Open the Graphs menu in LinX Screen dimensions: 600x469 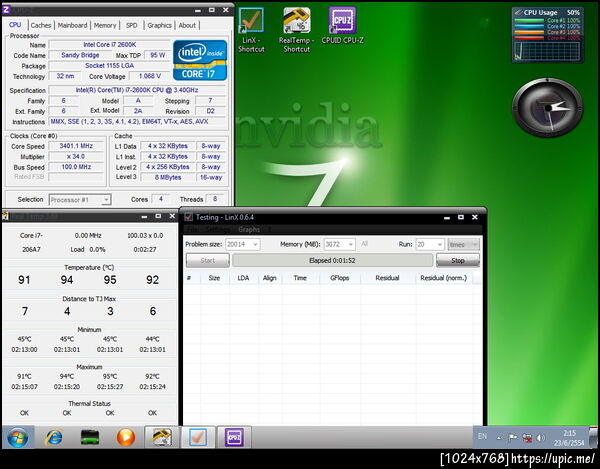(249, 230)
